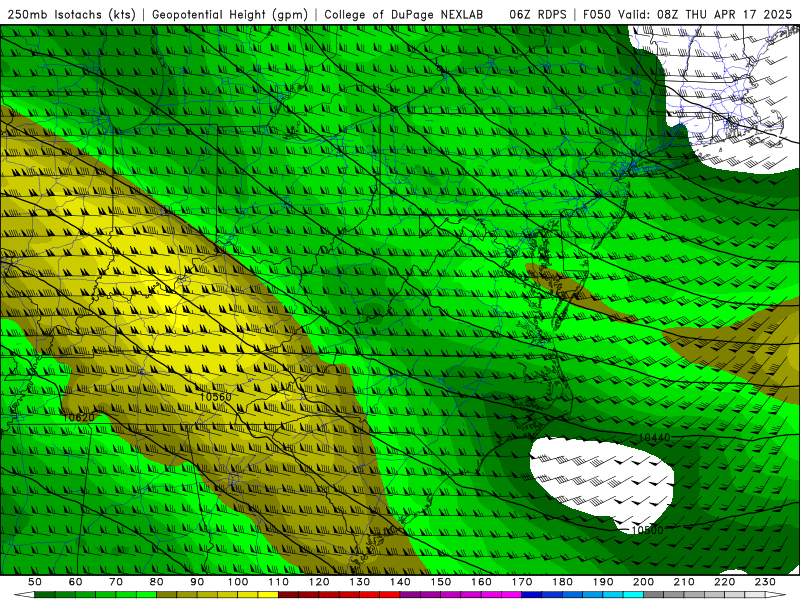Click the "130" value on the color scale
800x600 pixels.
360,582
